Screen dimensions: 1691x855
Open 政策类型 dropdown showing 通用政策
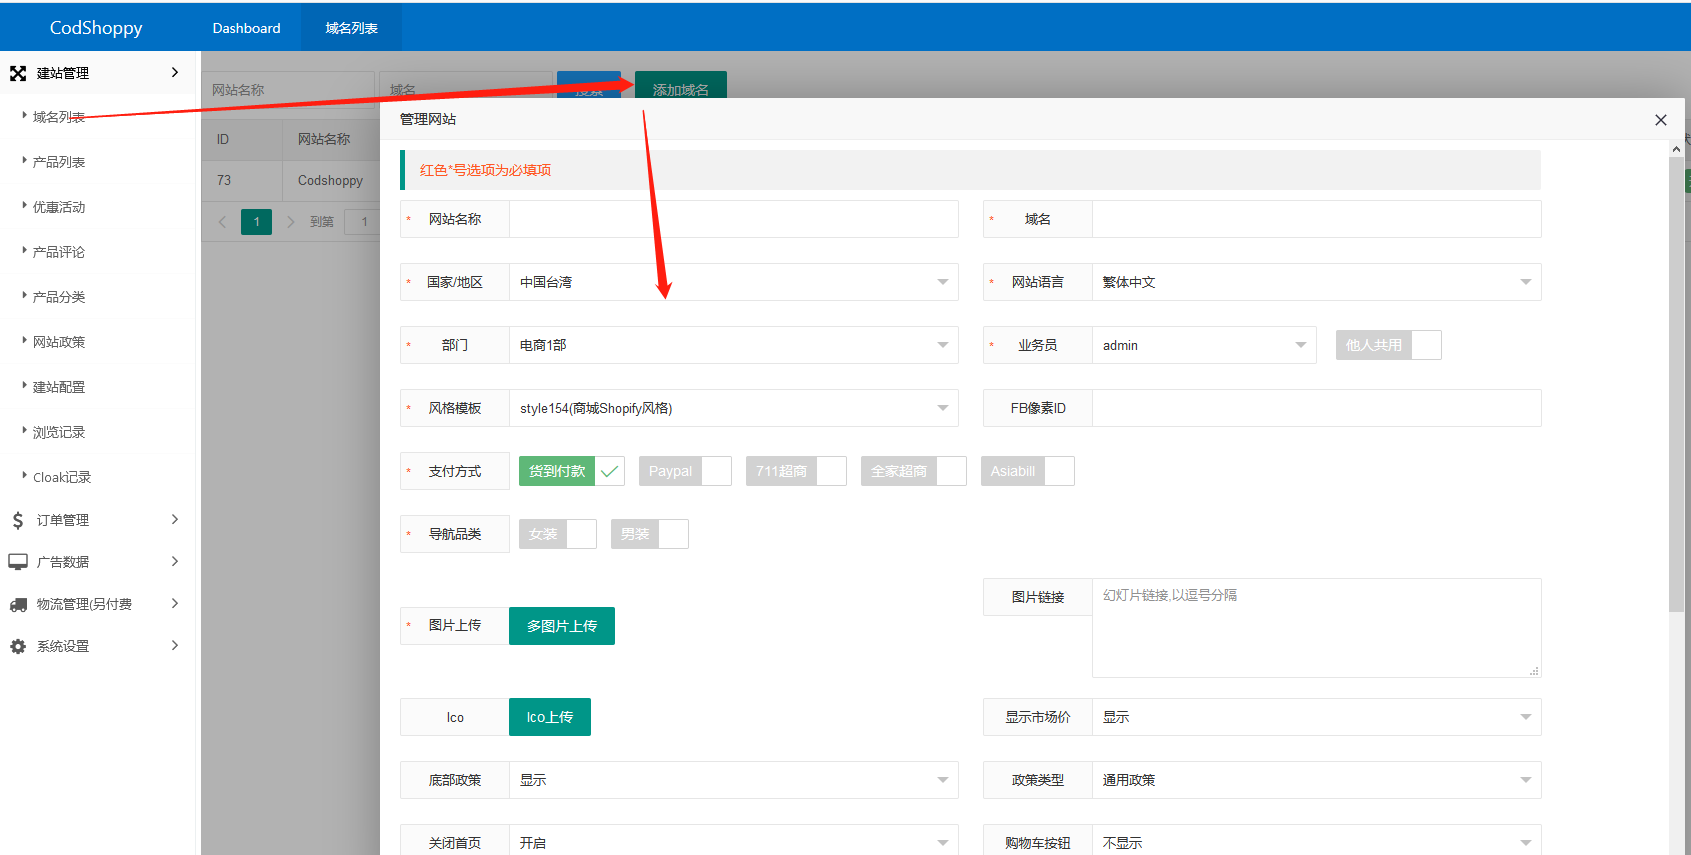[1317, 780]
